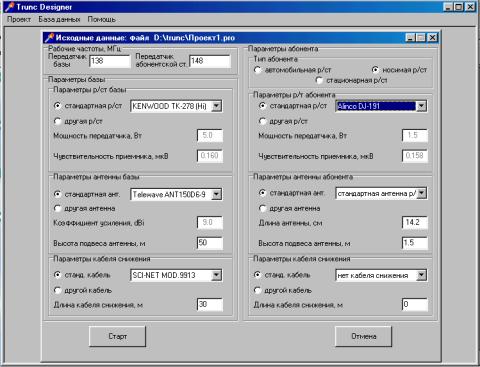Close the Trunc Designer main window

[x=470, y=7]
